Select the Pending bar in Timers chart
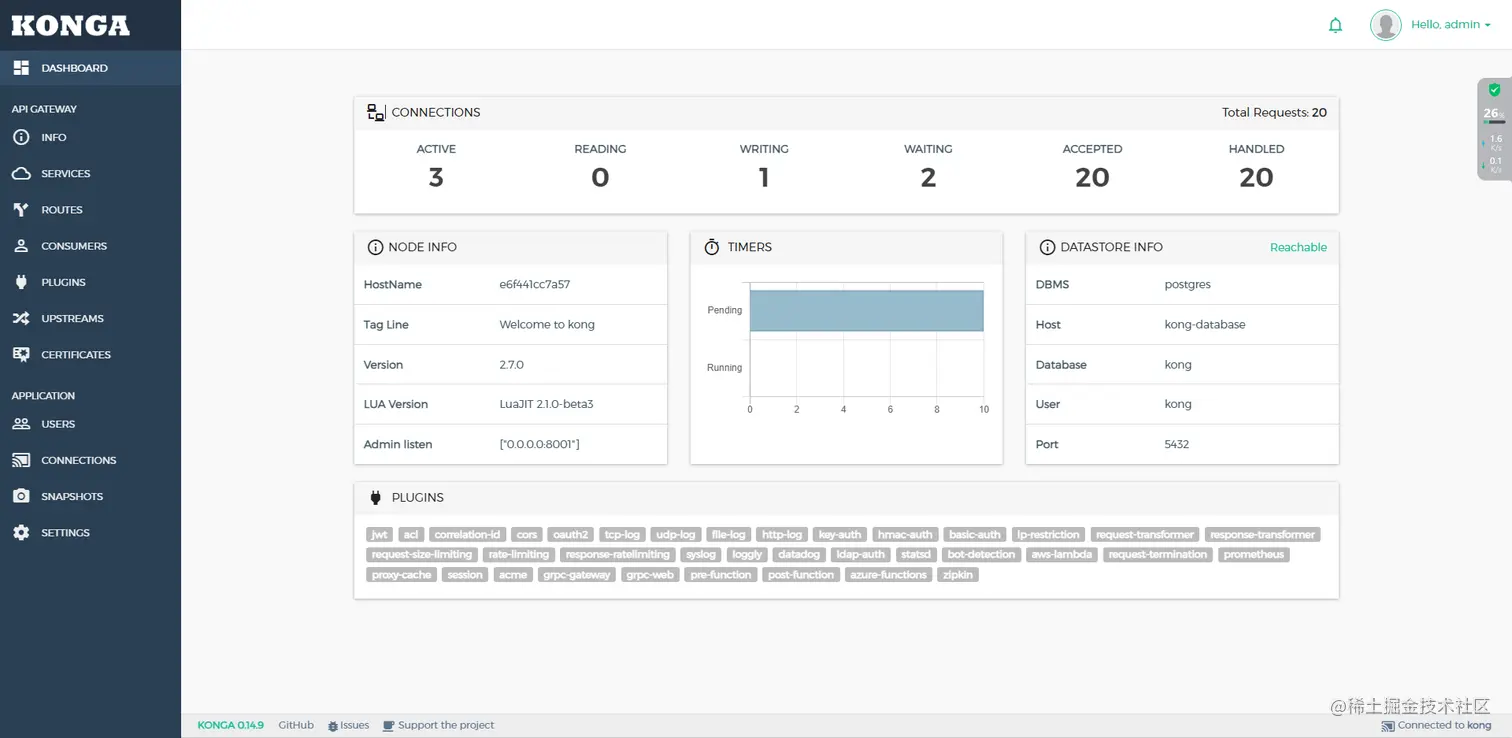The height and width of the screenshot is (738, 1512). tap(866, 310)
